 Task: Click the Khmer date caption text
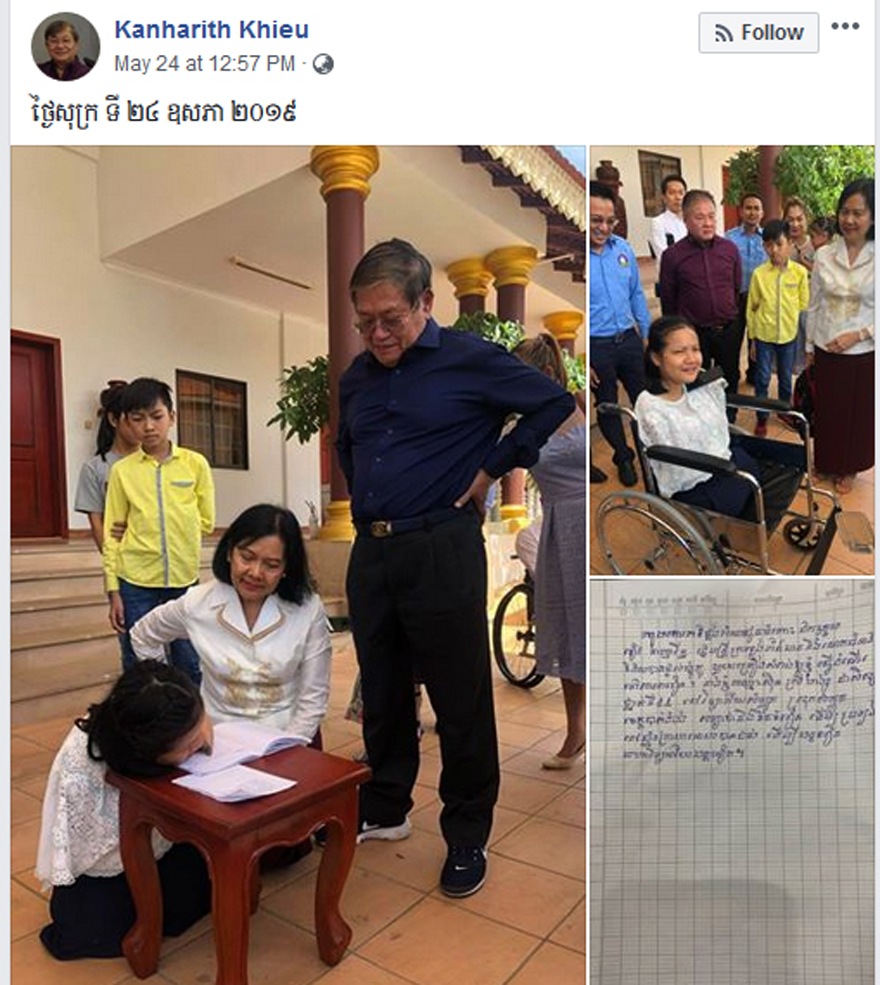pyautogui.click(x=163, y=111)
